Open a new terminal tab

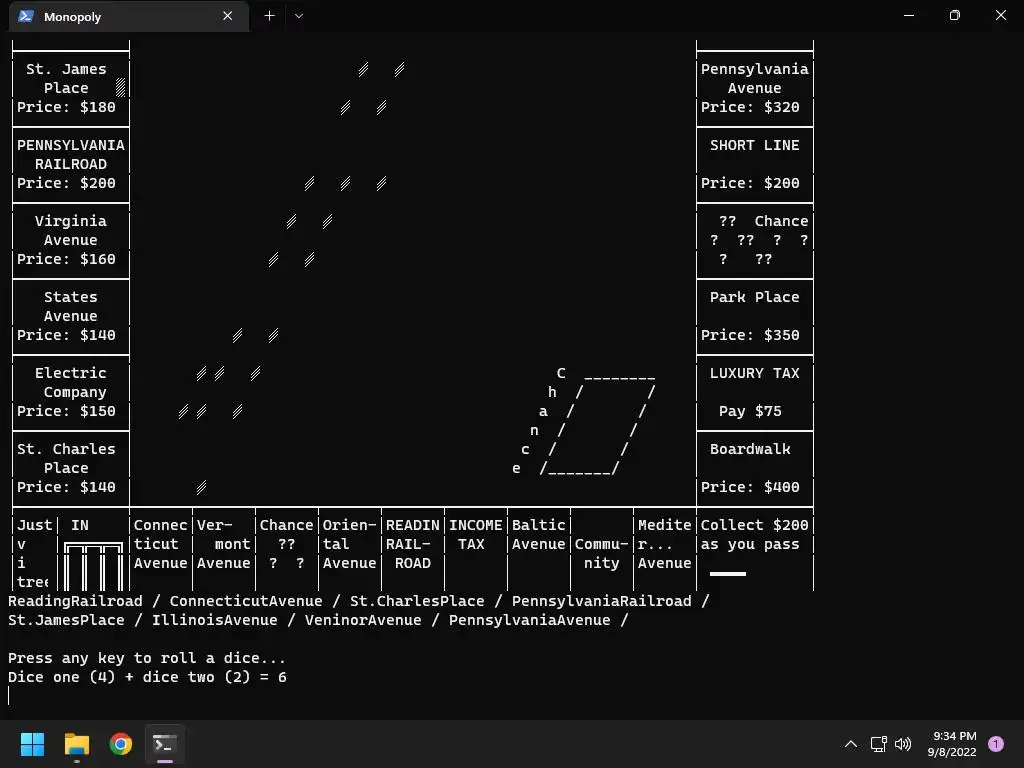pyautogui.click(x=269, y=16)
